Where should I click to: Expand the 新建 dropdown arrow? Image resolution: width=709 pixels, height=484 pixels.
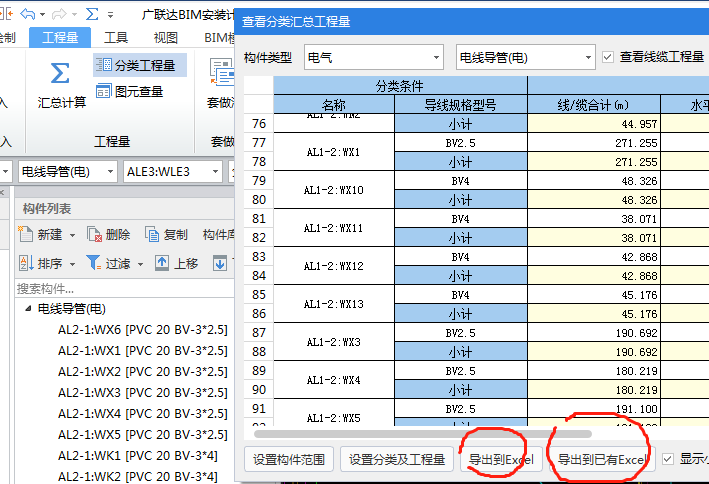click(x=72, y=235)
